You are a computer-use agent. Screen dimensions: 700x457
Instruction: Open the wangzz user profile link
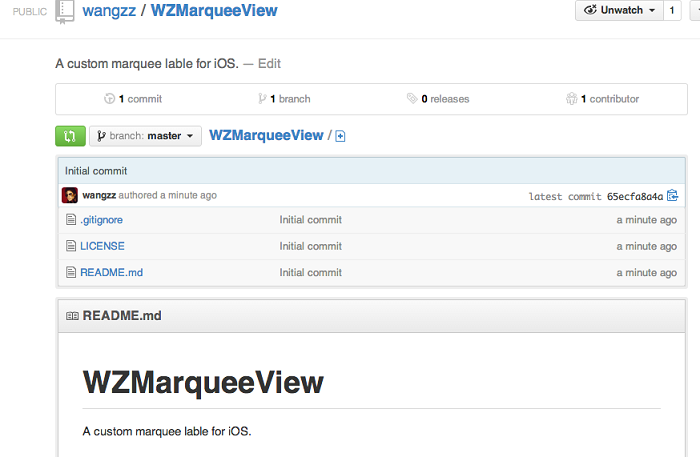click(x=109, y=10)
